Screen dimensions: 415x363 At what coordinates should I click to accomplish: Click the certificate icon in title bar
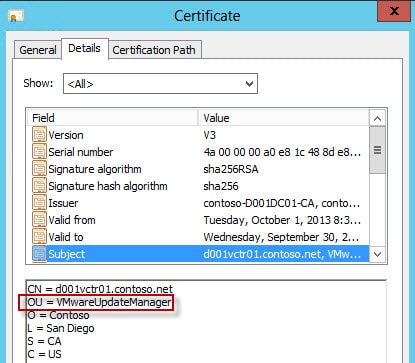point(16,16)
